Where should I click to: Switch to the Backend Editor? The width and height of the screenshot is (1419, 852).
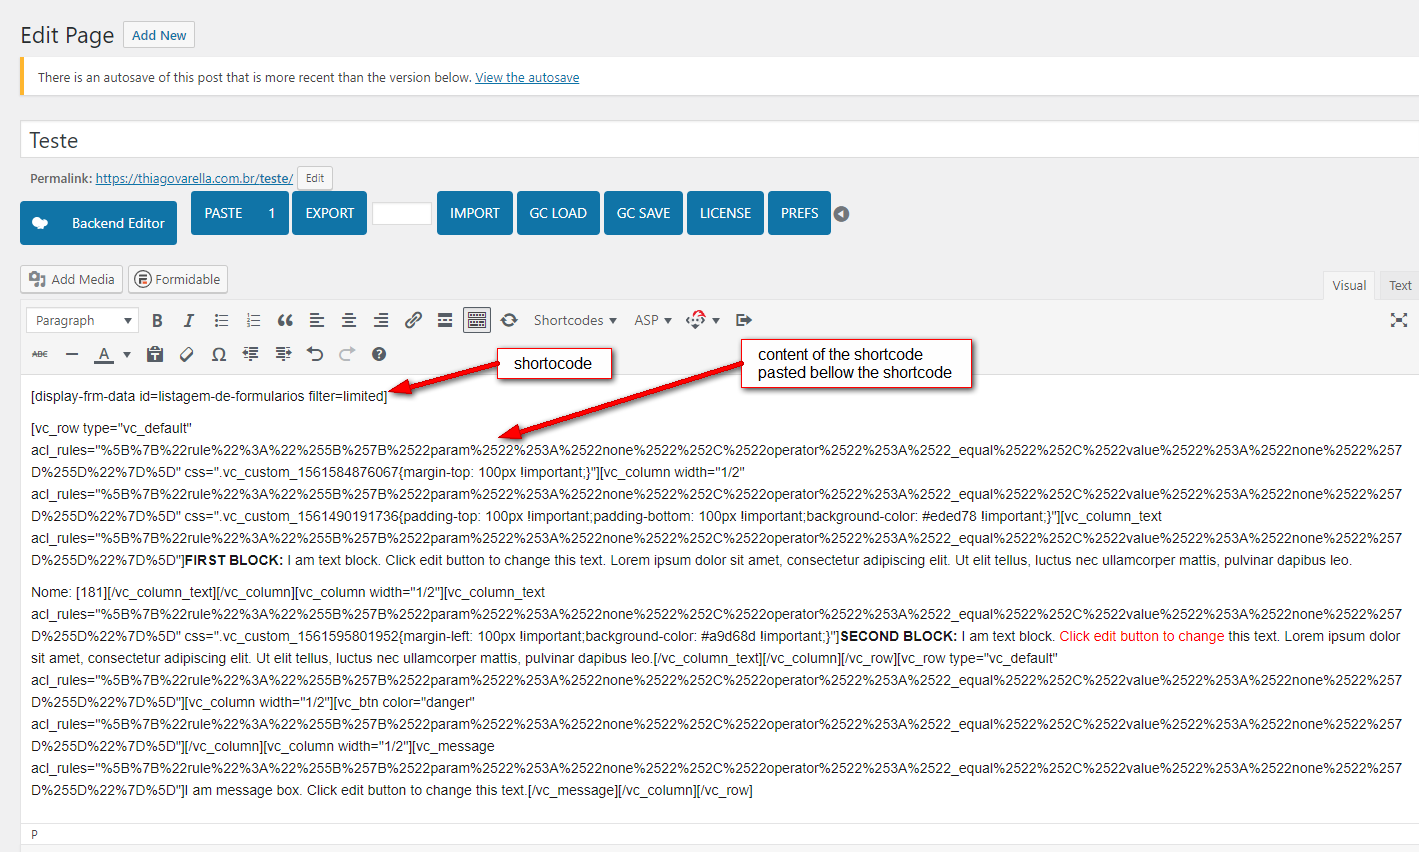(x=98, y=223)
